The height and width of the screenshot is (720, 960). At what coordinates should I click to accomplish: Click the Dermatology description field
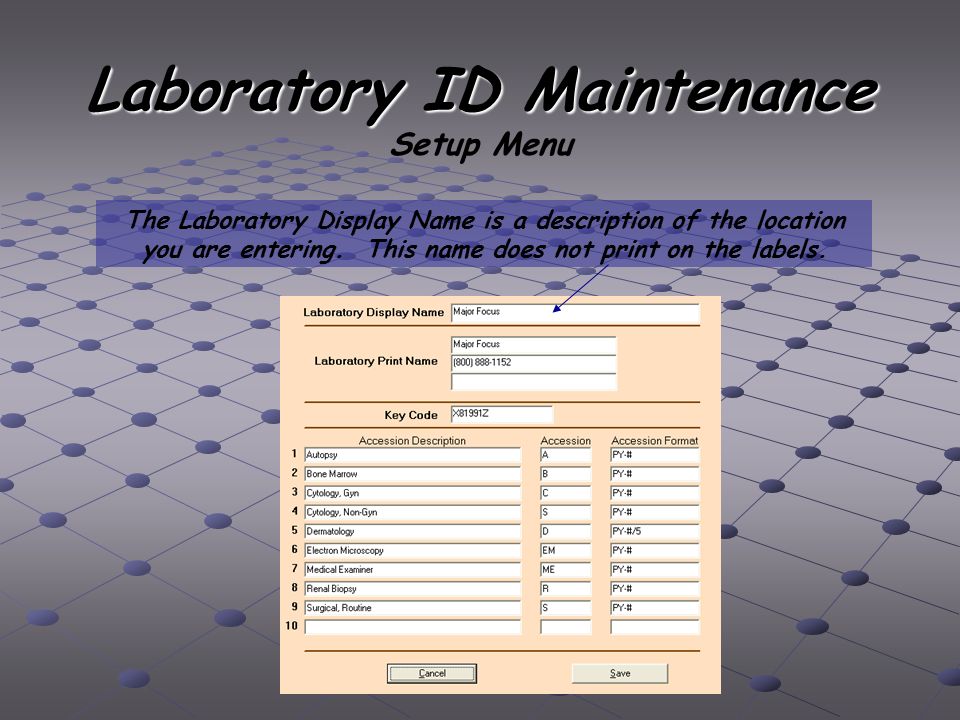pos(413,532)
